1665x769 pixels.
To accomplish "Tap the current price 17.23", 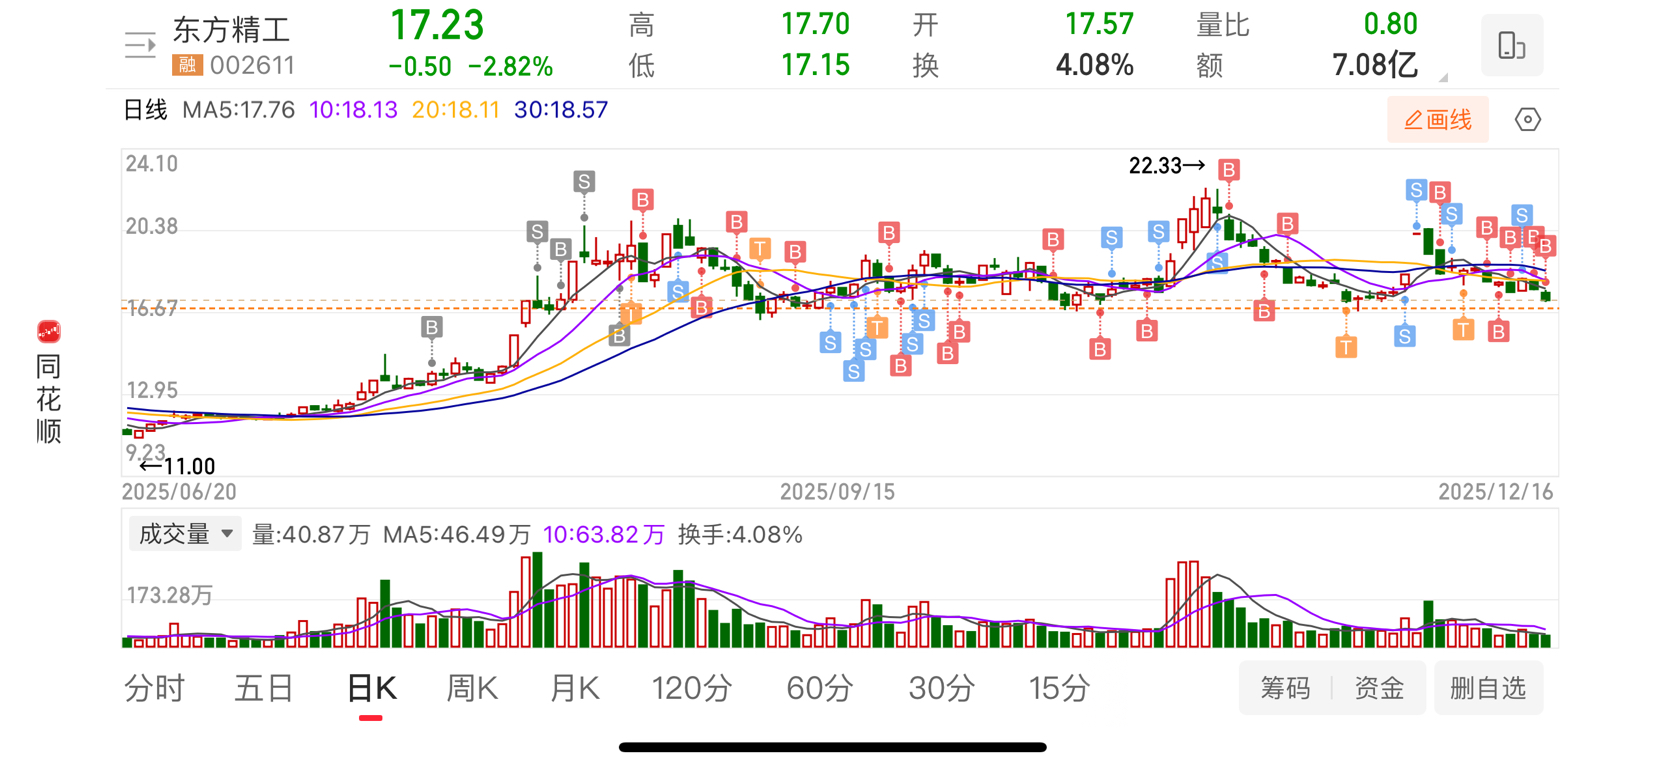I will pos(437,25).
